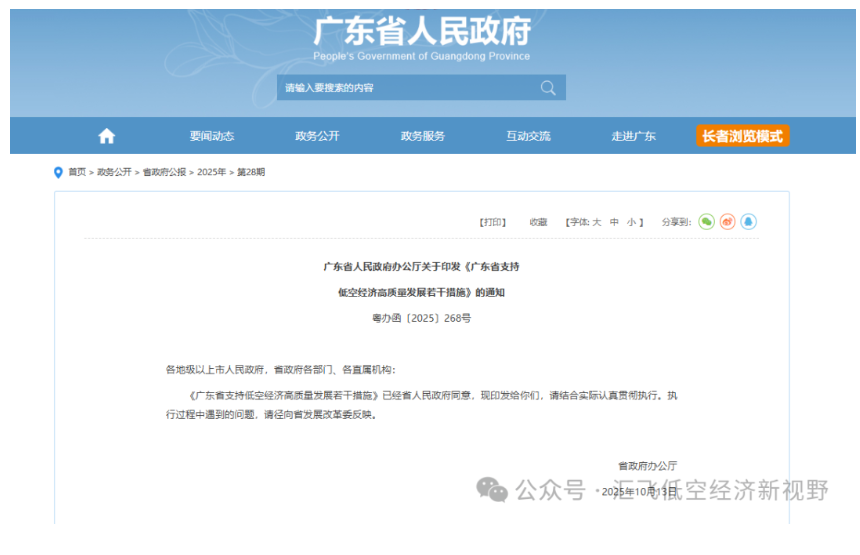Set font size to medium (中)
This screenshot has width=860, height=555.
(x=615, y=222)
